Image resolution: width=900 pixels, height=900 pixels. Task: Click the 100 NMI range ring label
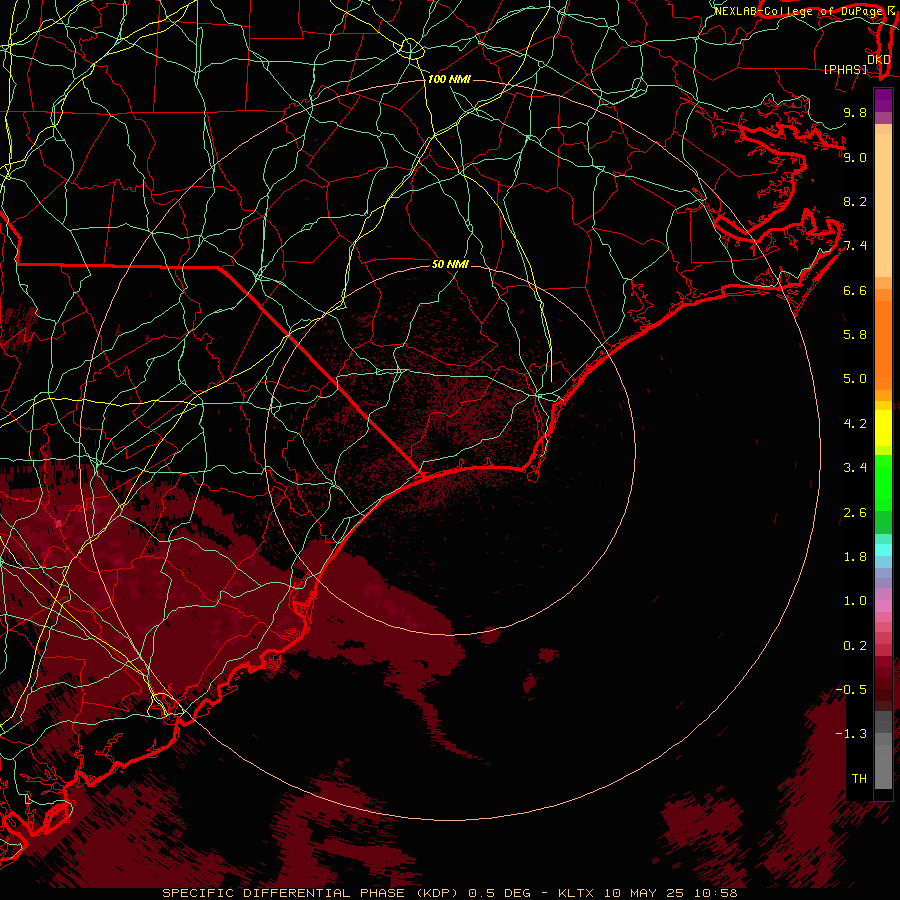[x=449, y=79]
